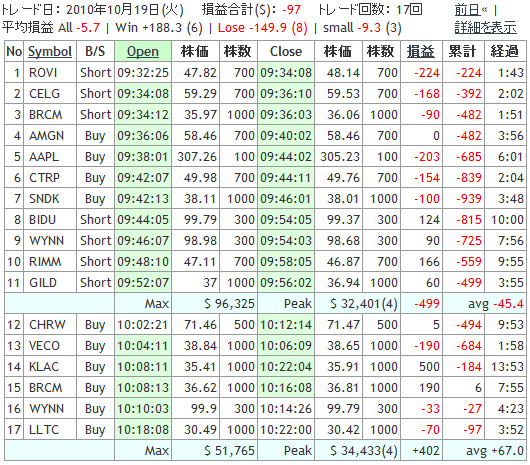Click the No column header

click(14, 51)
